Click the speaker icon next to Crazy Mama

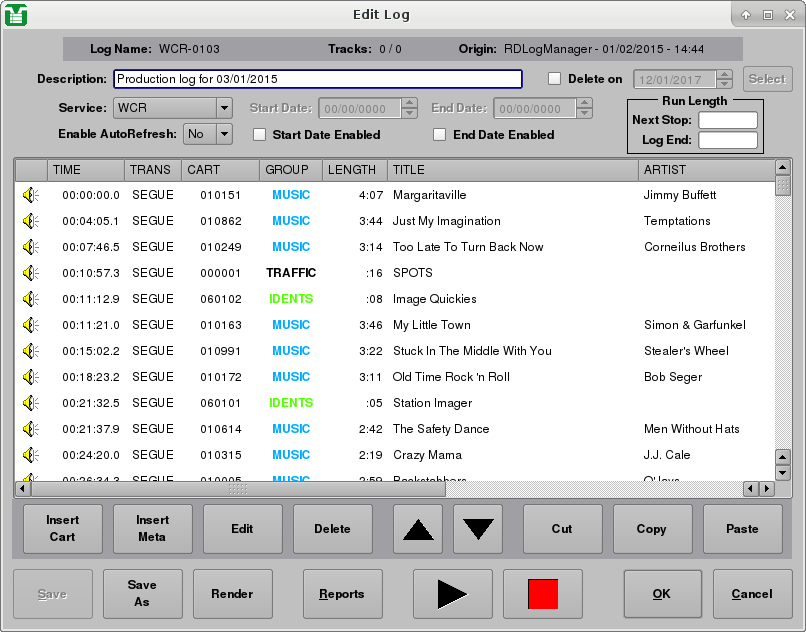click(30, 454)
